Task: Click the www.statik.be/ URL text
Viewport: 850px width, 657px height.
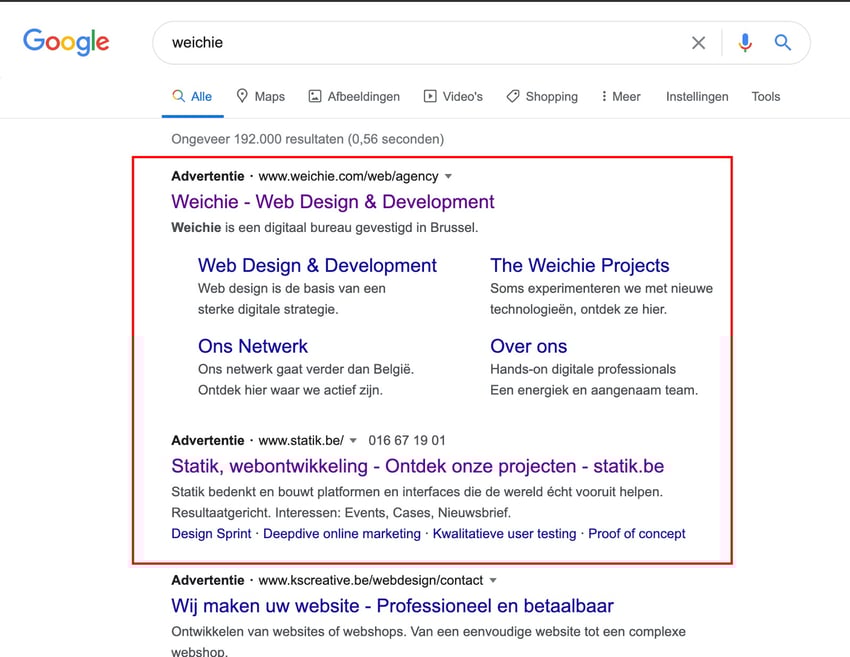Action: pyautogui.click(x=301, y=440)
